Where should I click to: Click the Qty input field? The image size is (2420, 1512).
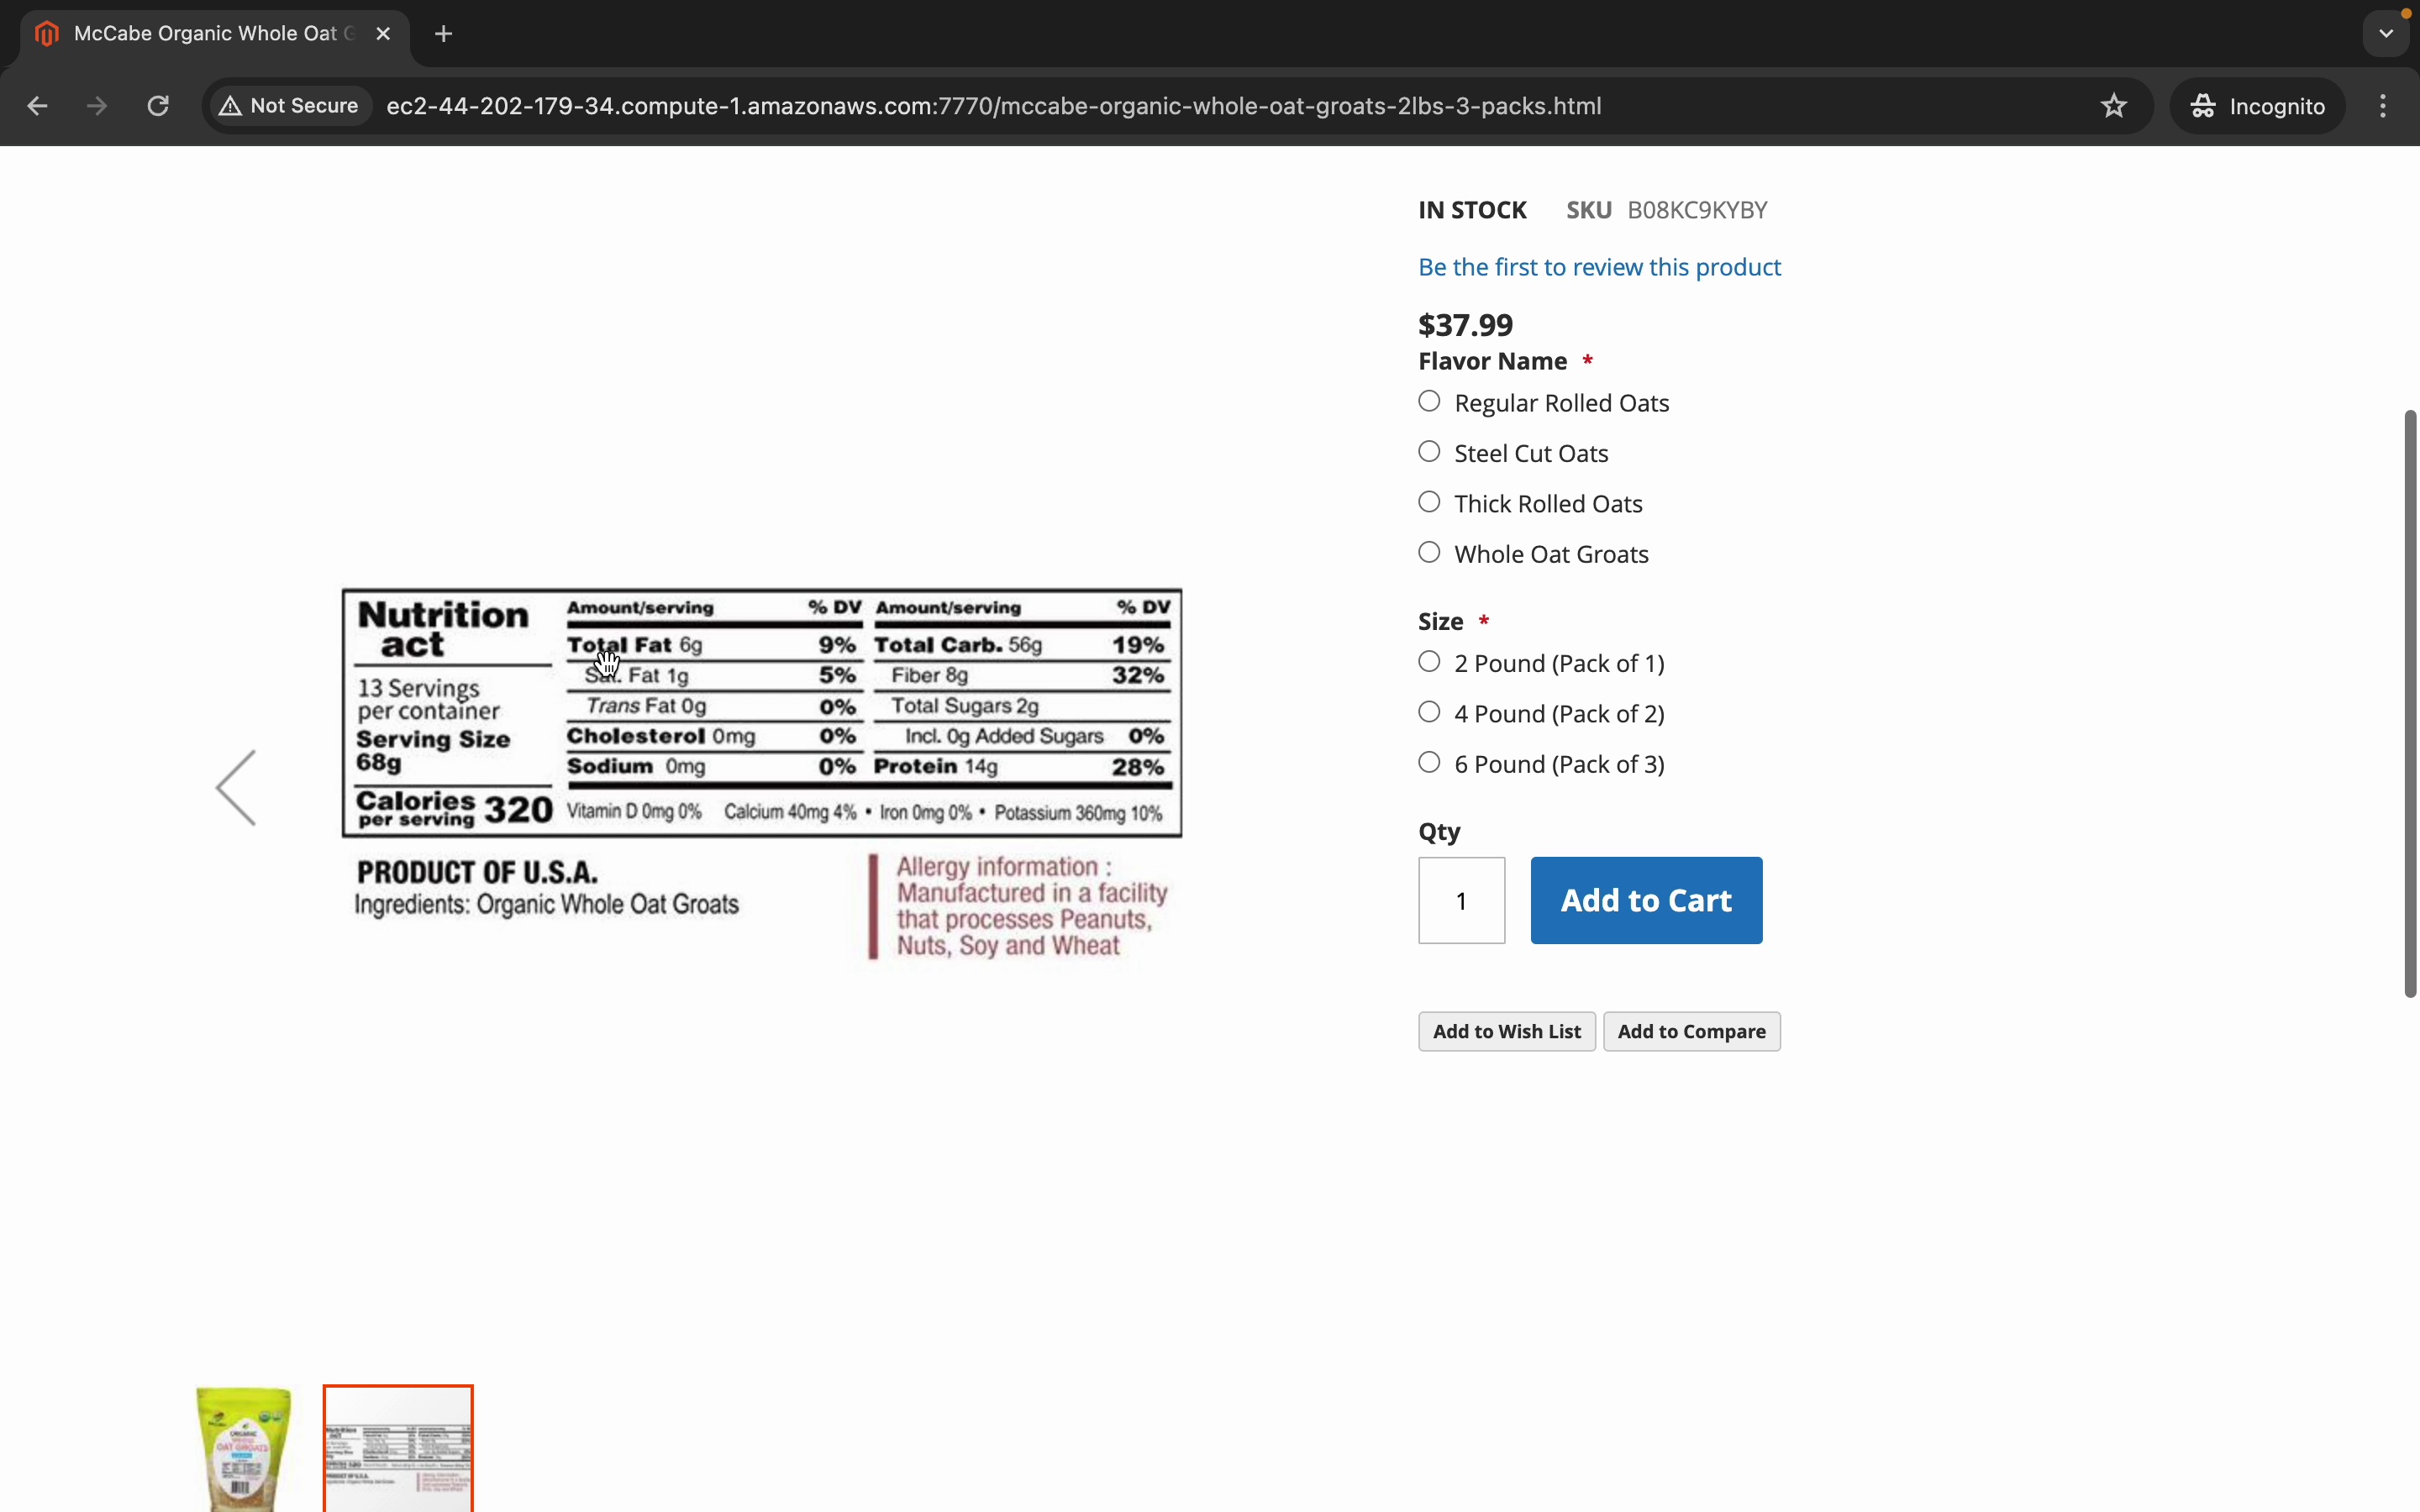pos(1461,900)
